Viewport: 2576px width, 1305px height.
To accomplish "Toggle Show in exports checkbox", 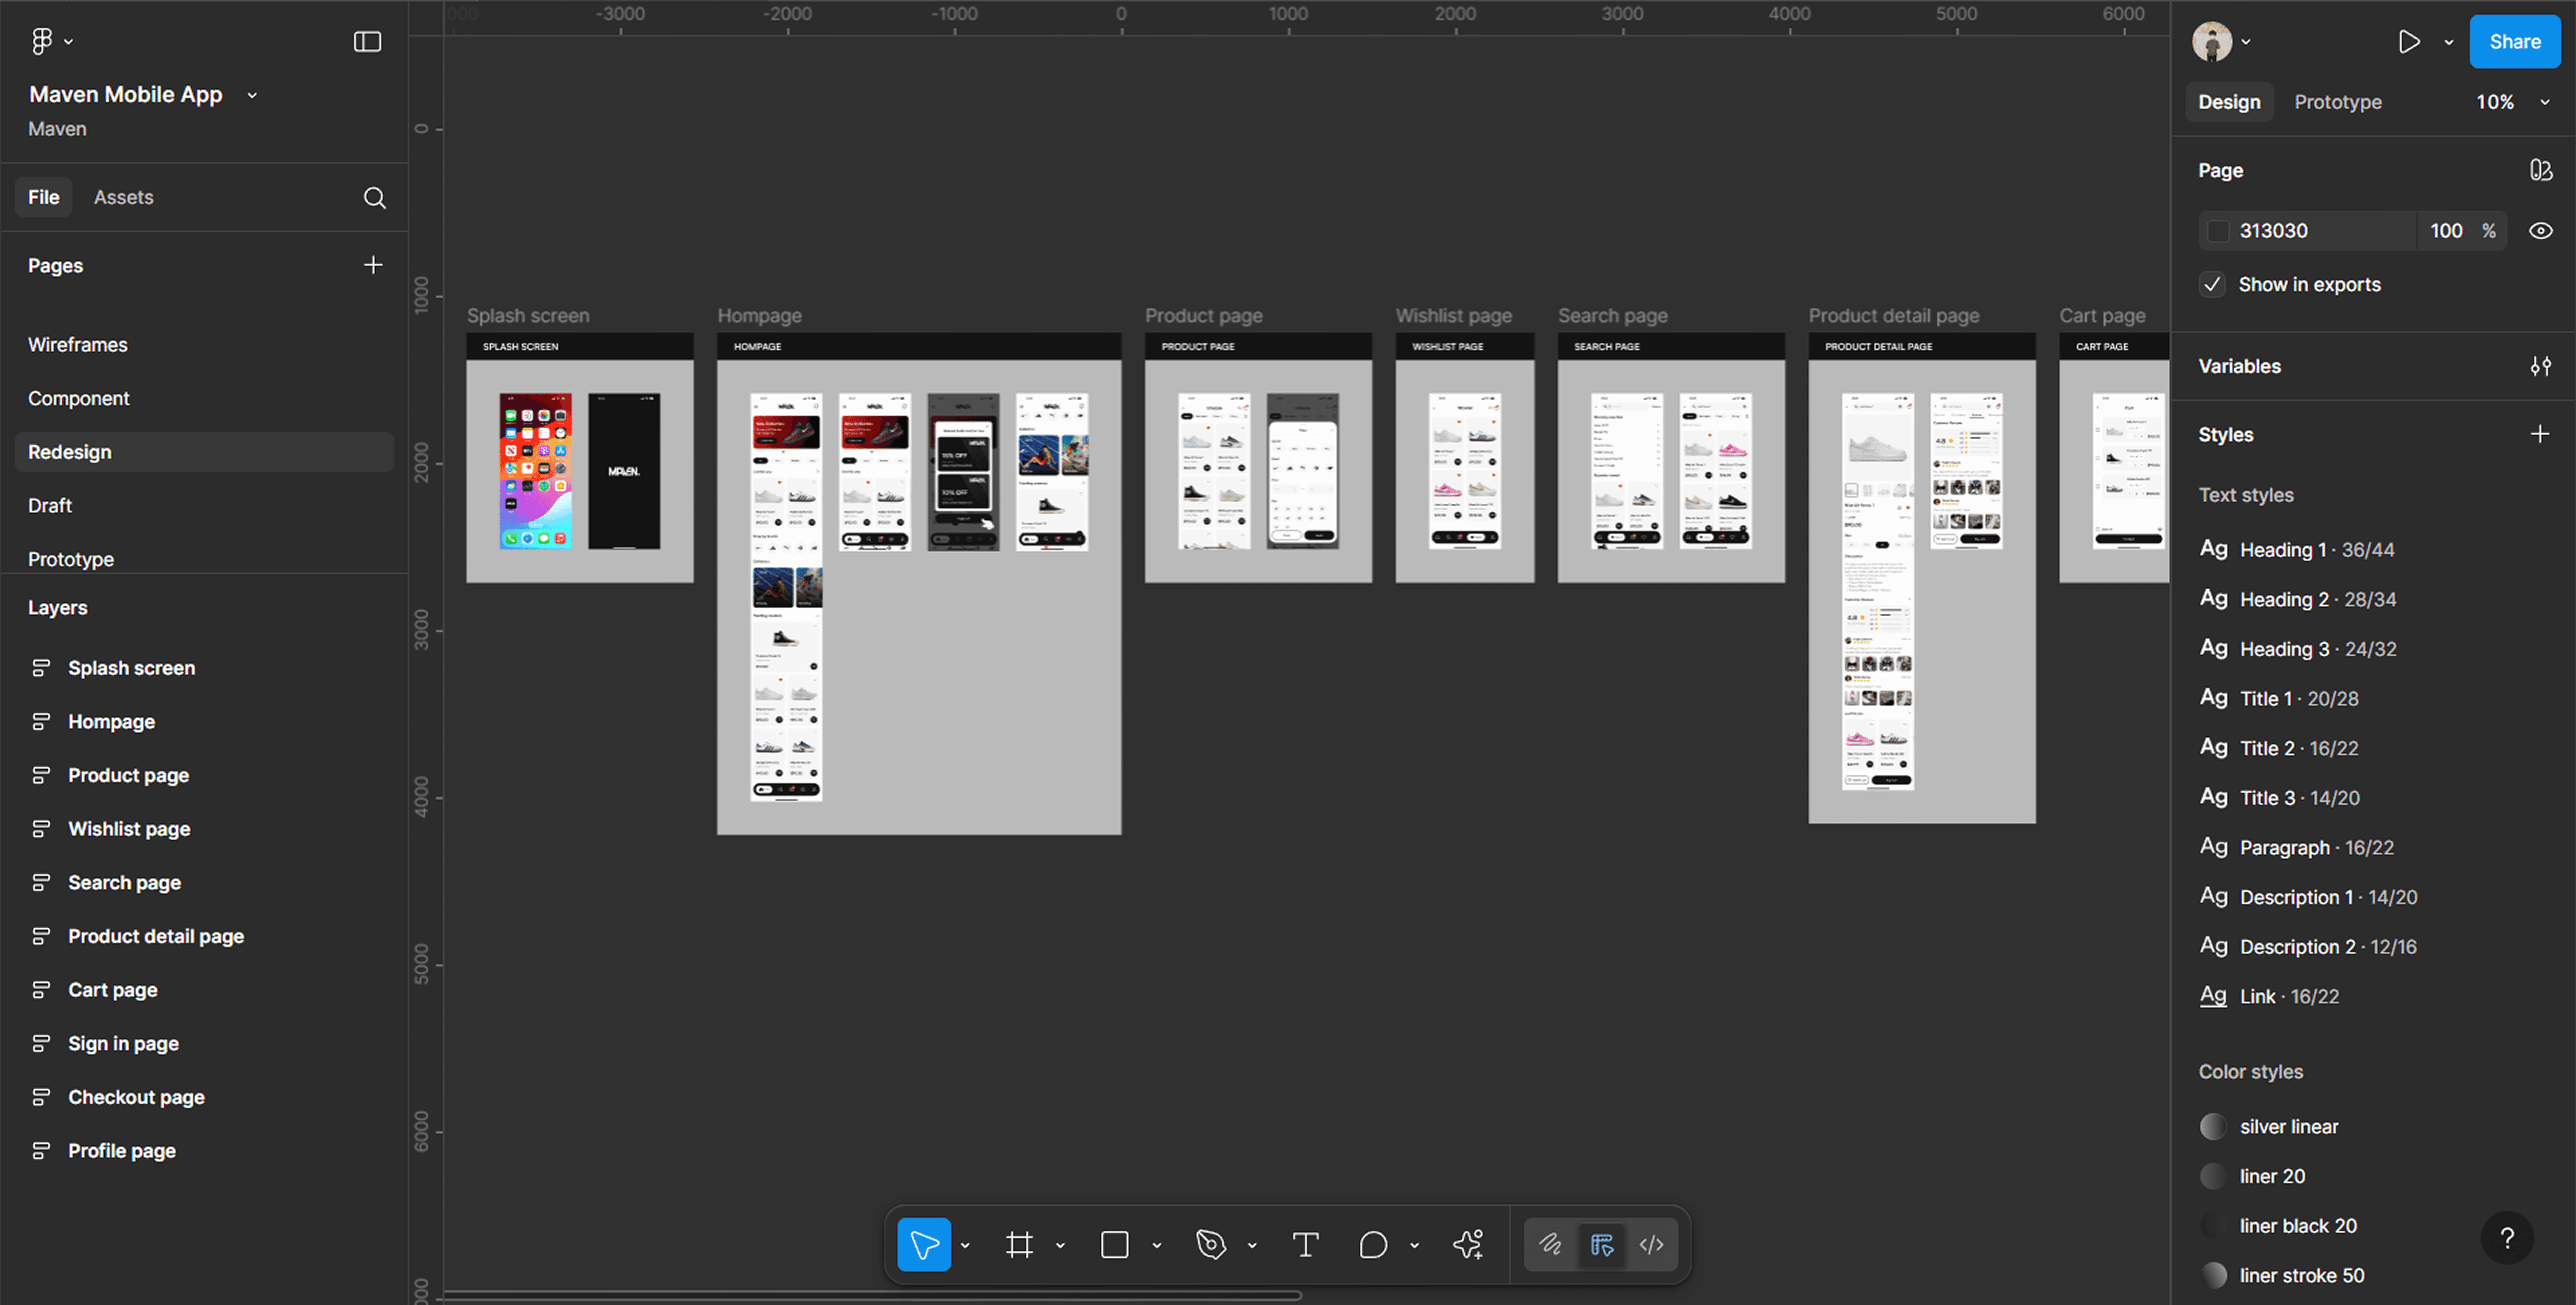I will coord(2212,284).
